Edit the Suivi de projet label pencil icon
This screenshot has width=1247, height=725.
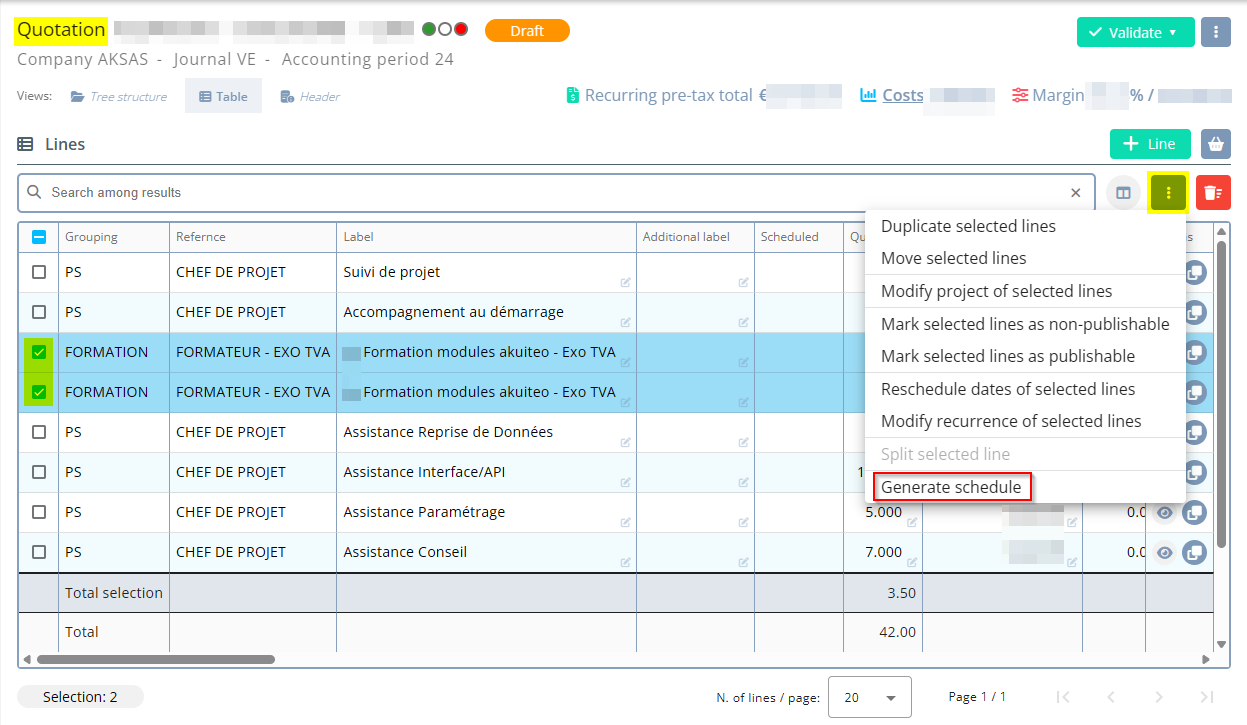625,283
